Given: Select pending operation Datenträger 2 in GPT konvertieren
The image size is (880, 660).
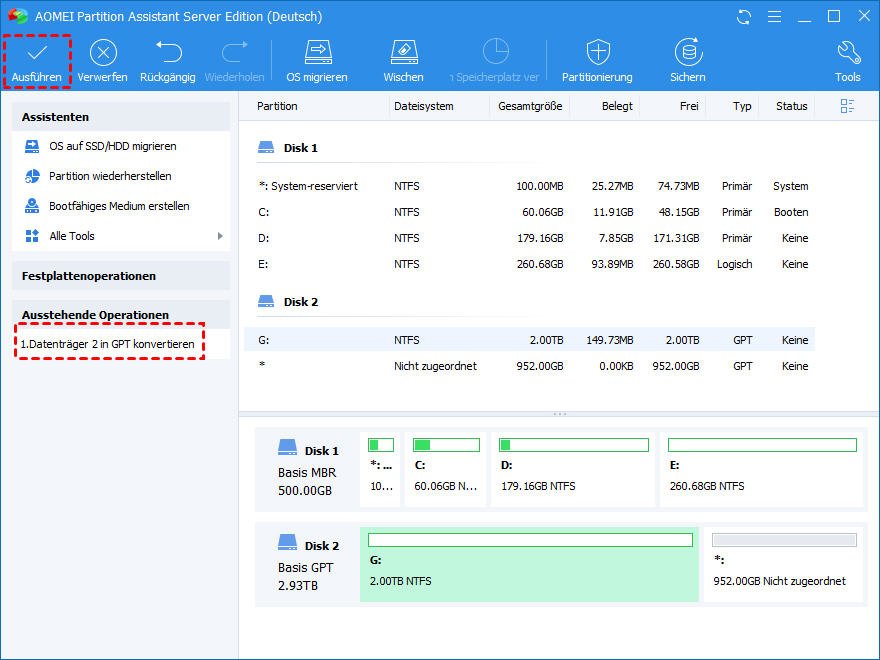Looking at the screenshot, I should (108, 343).
